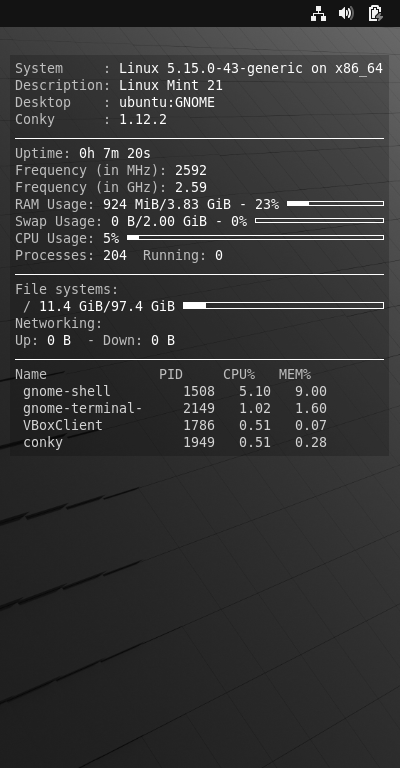Viewport: 400px width, 768px height.
Task: Click the root filesystem usage bar
Action: point(283,306)
